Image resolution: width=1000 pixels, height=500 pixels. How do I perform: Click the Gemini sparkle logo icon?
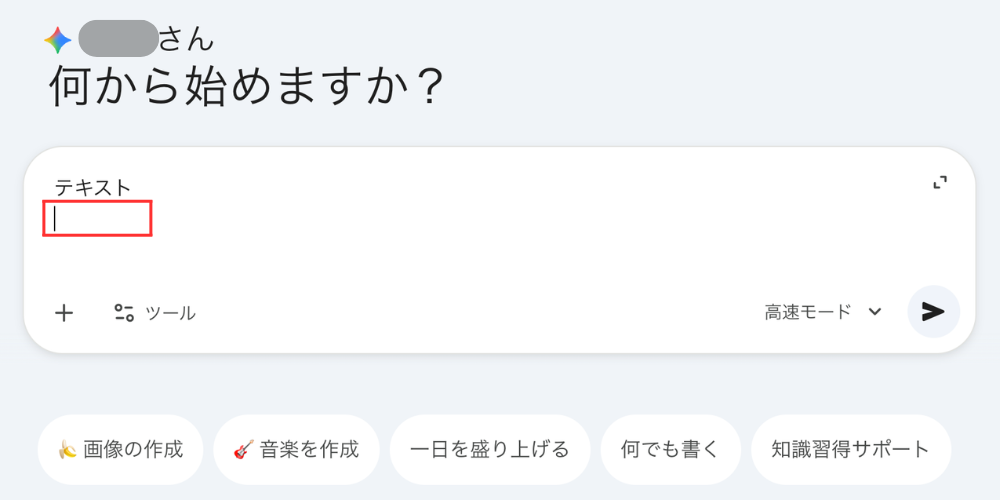[x=57, y=40]
